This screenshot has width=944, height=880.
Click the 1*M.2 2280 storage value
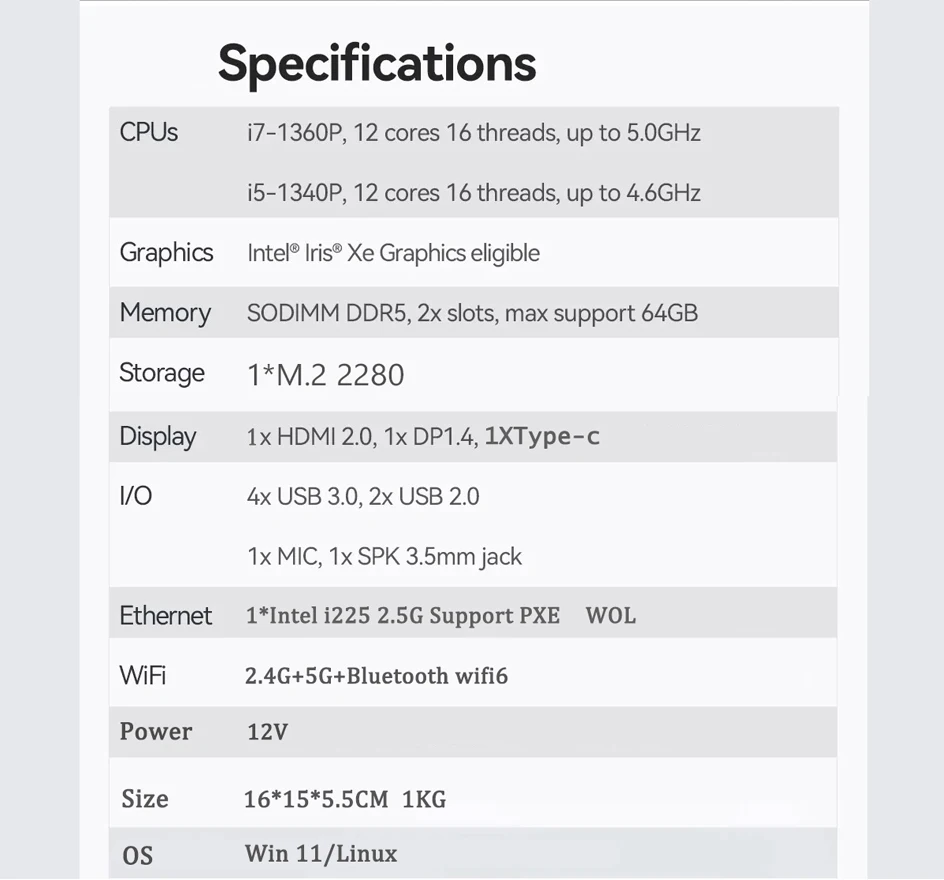[325, 375]
